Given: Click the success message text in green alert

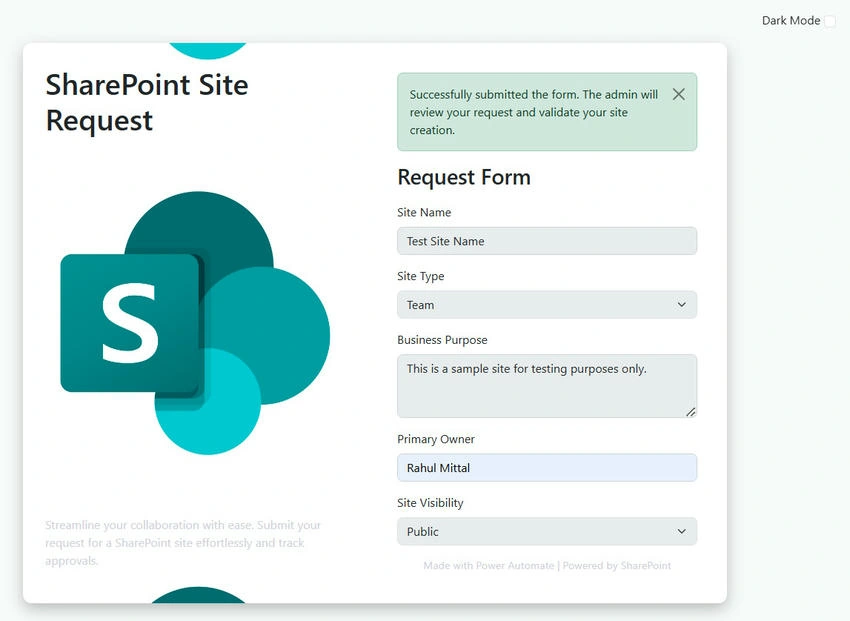Looking at the screenshot, I should click(x=533, y=112).
